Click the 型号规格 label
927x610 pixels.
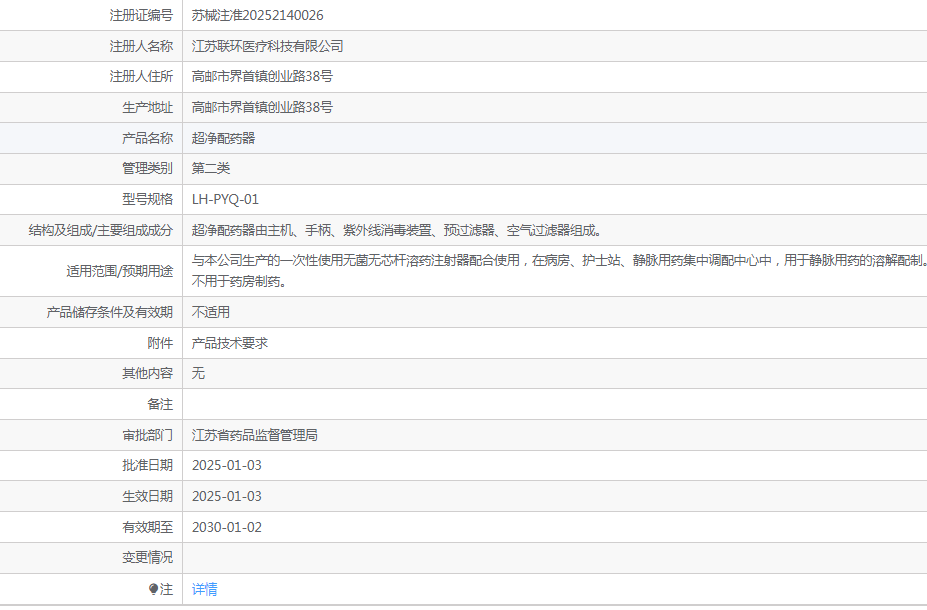(148, 199)
